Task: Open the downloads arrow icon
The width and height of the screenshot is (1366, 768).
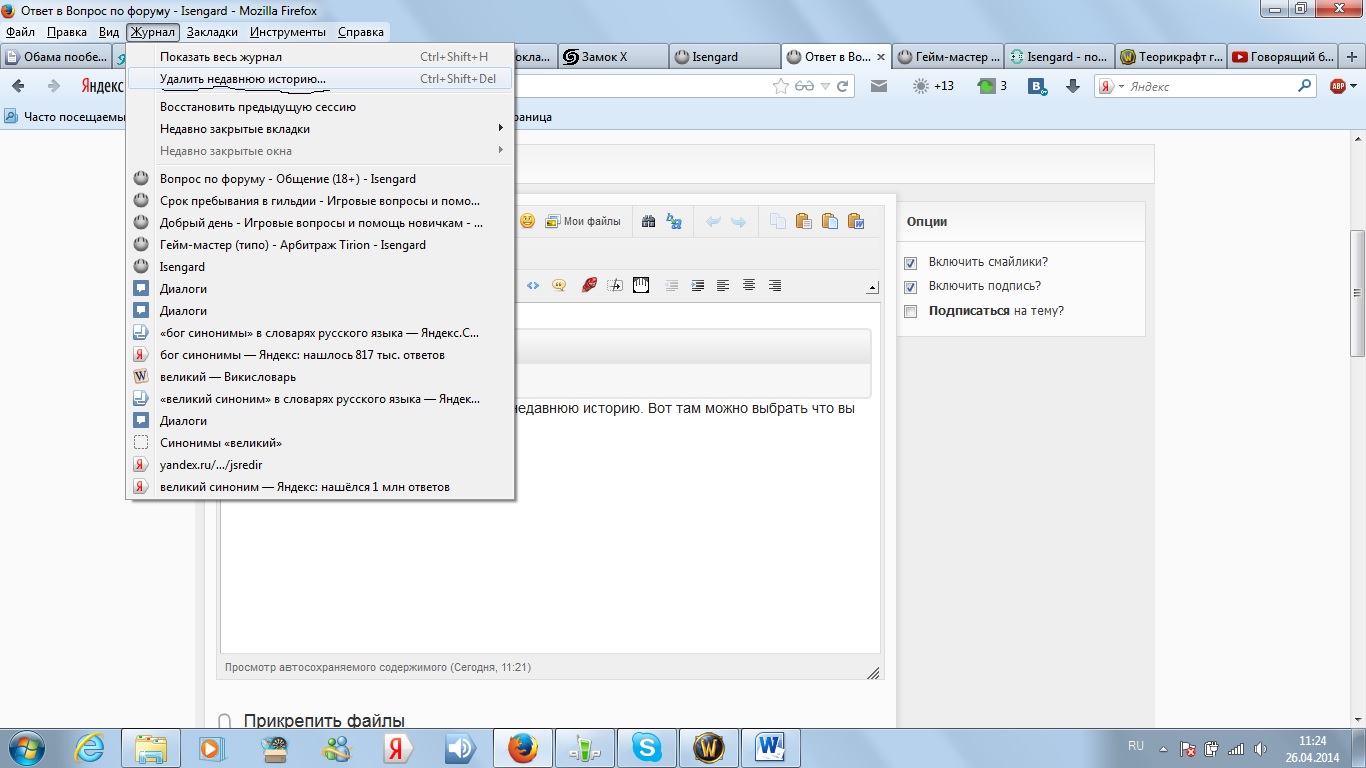Action: tap(1073, 87)
